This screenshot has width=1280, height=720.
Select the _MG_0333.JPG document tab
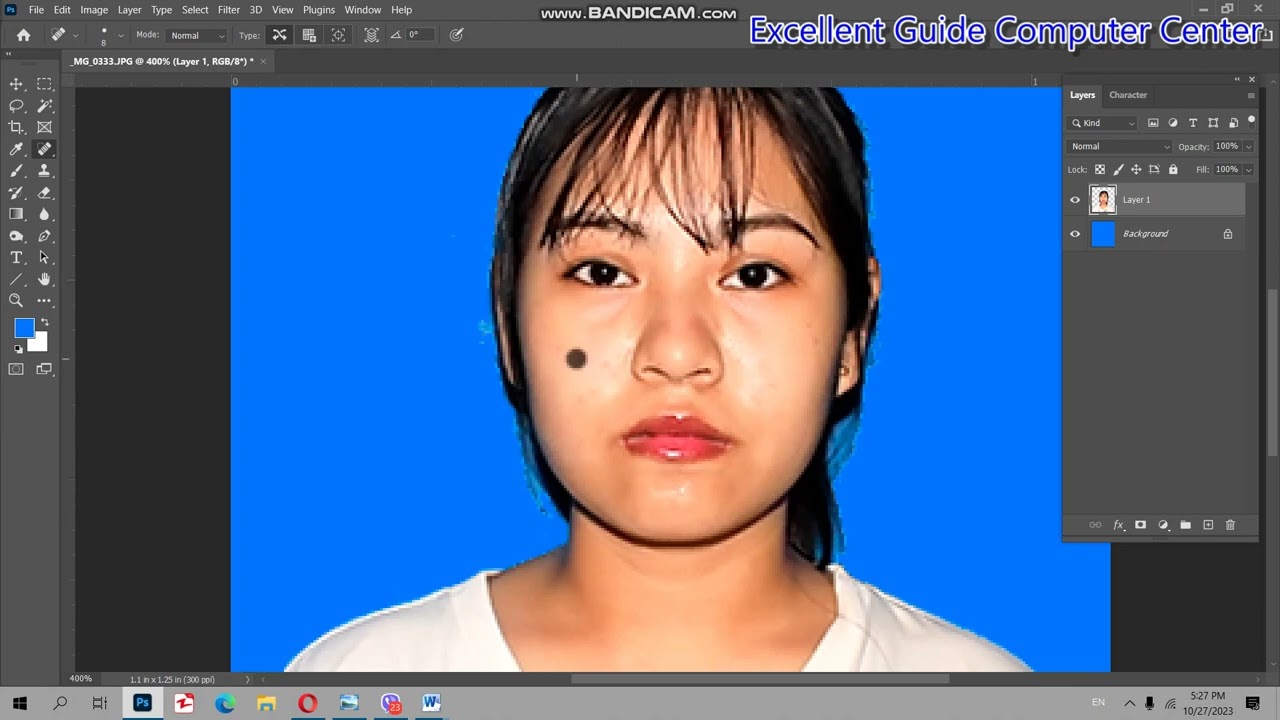click(x=161, y=61)
